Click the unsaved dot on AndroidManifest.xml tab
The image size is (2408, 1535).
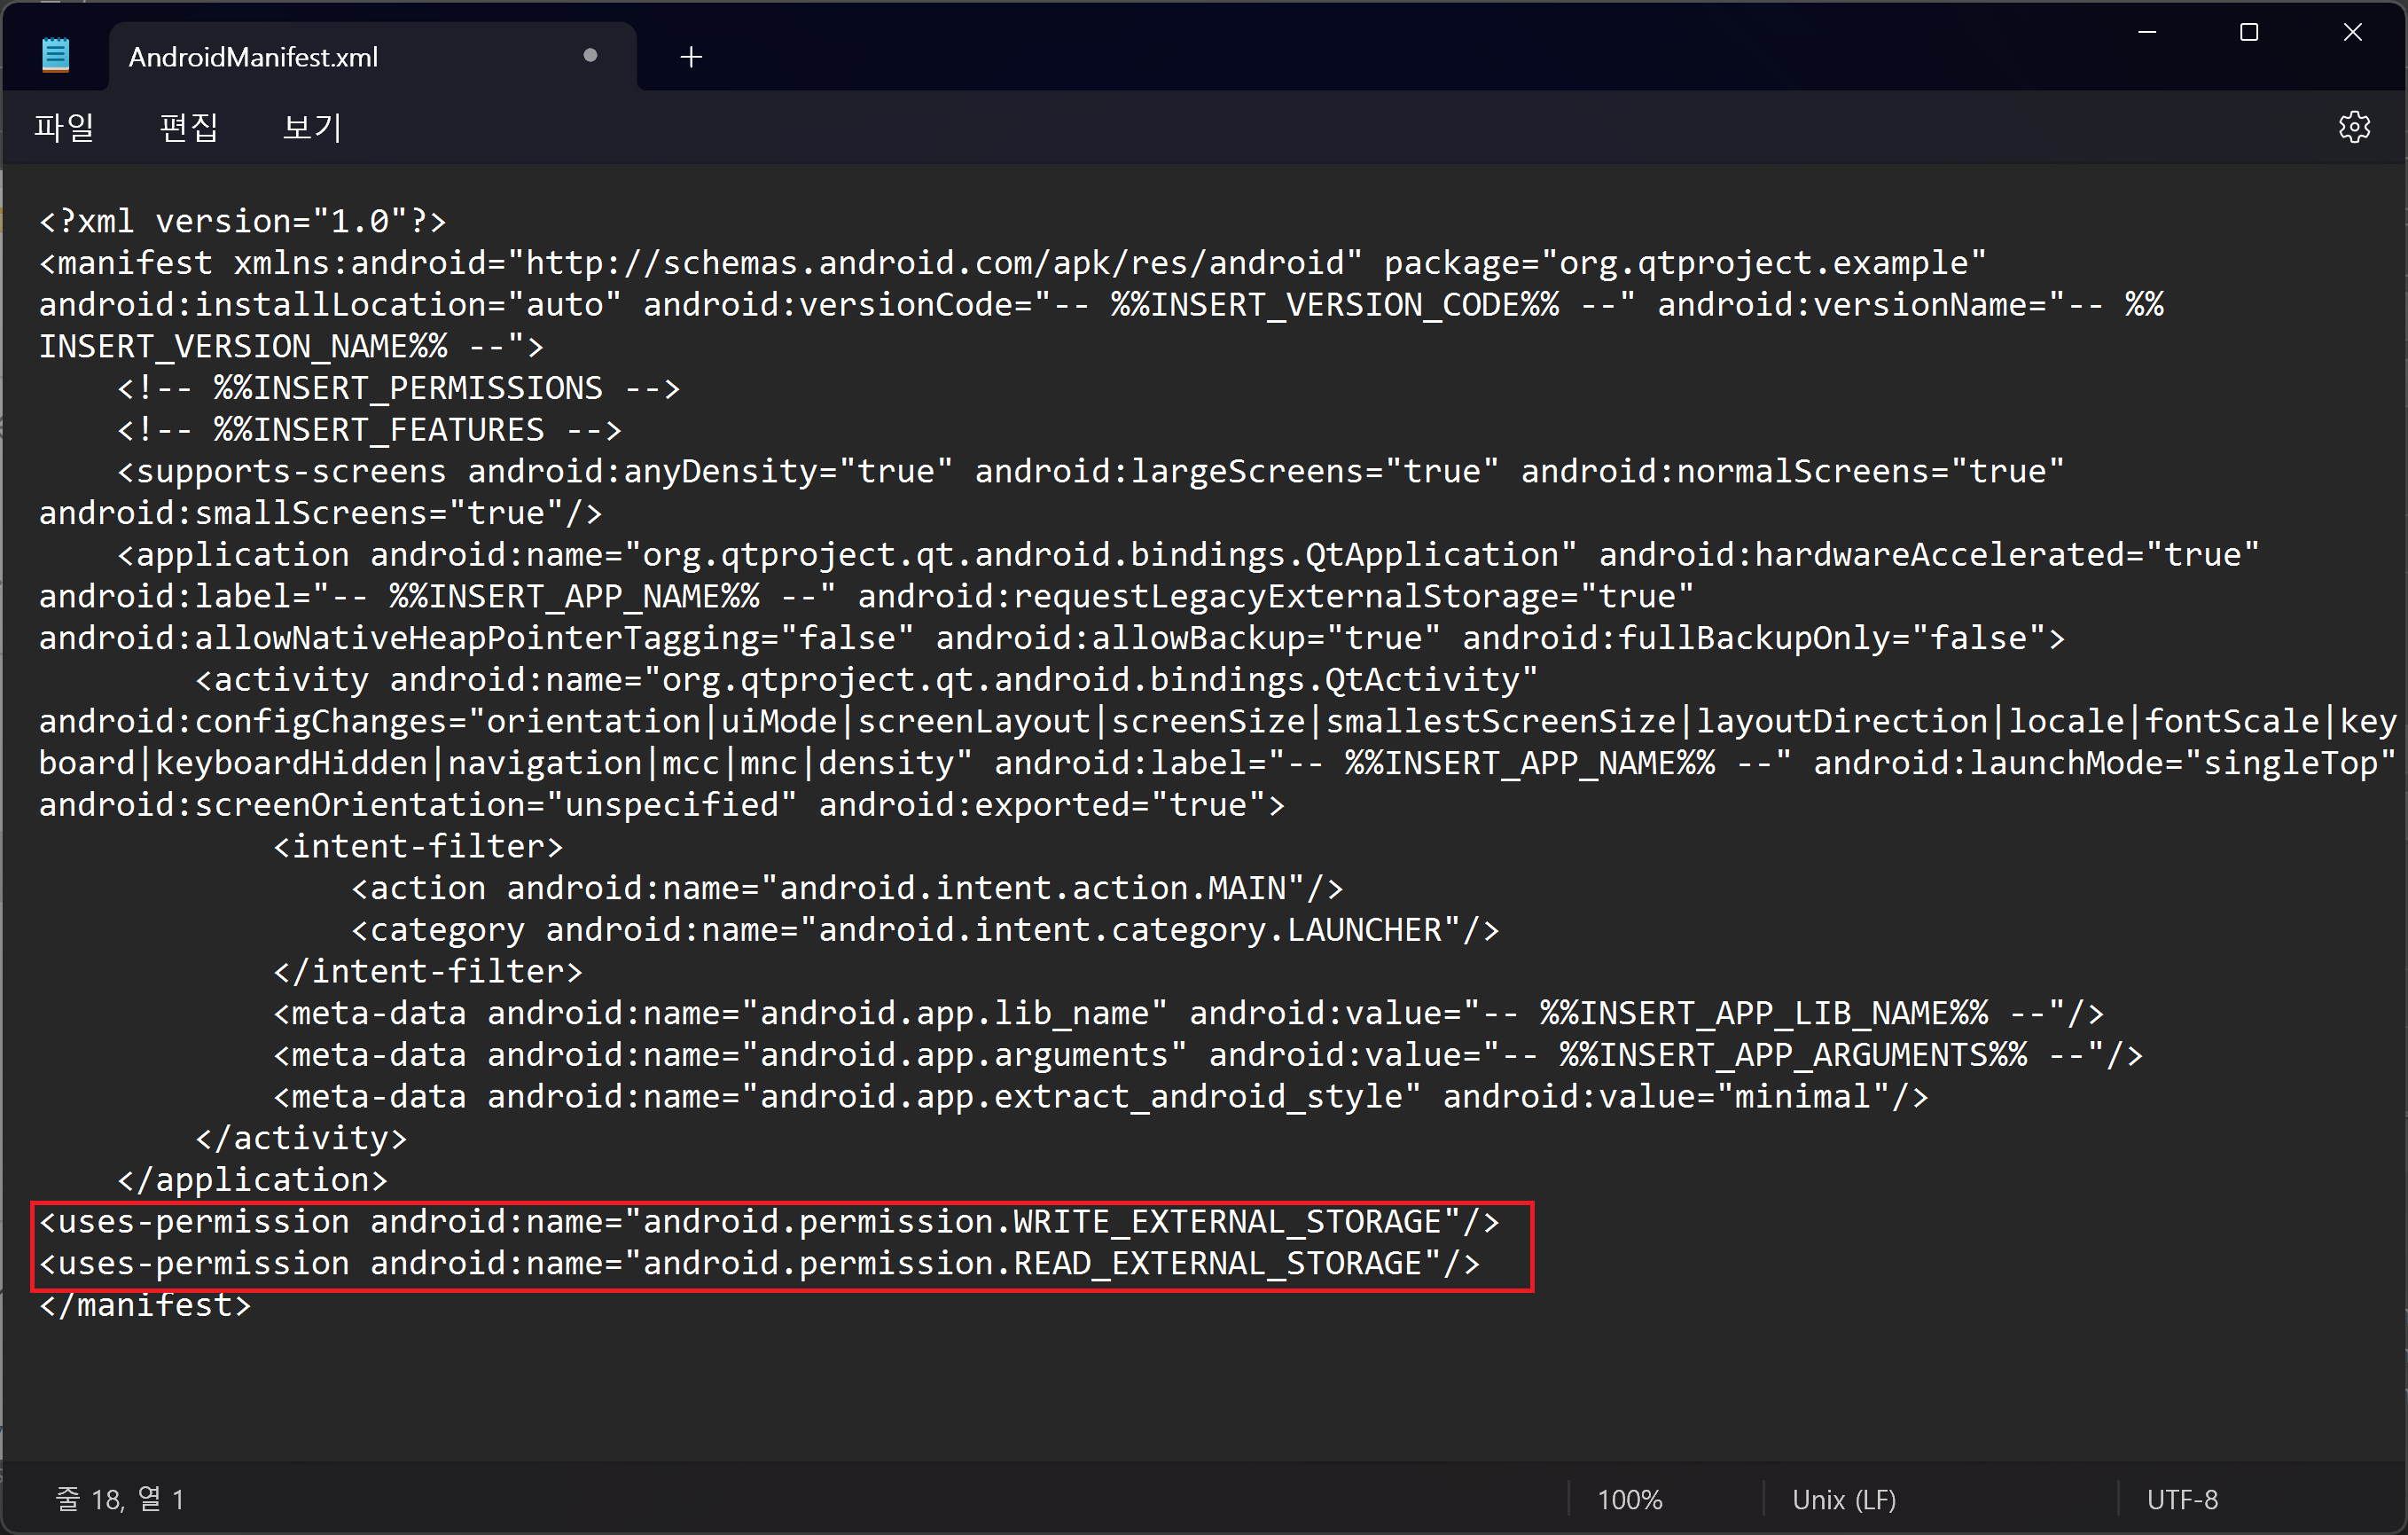coord(590,56)
